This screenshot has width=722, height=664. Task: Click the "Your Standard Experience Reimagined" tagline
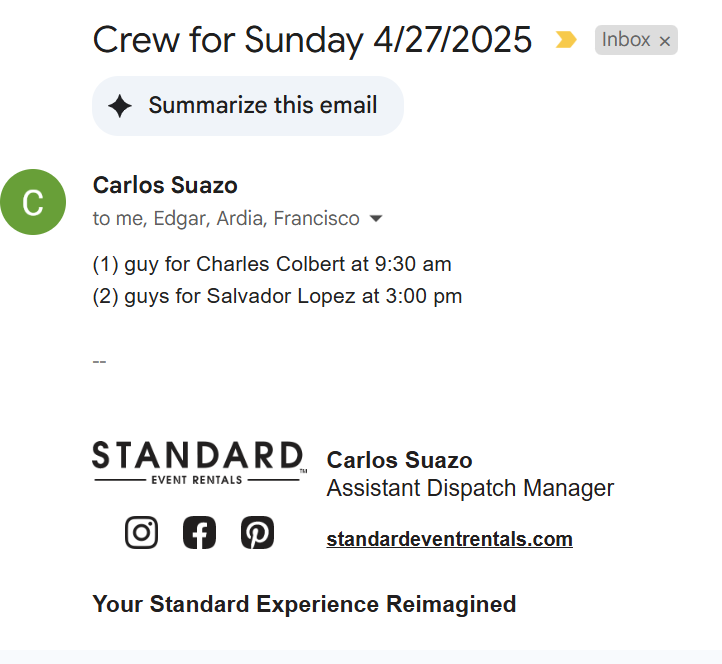coord(304,604)
